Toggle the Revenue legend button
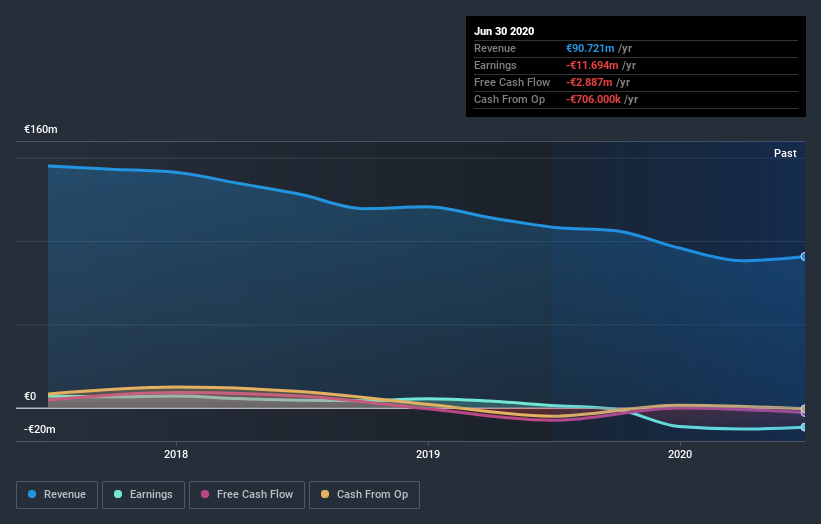821x524 pixels. coord(57,495)
